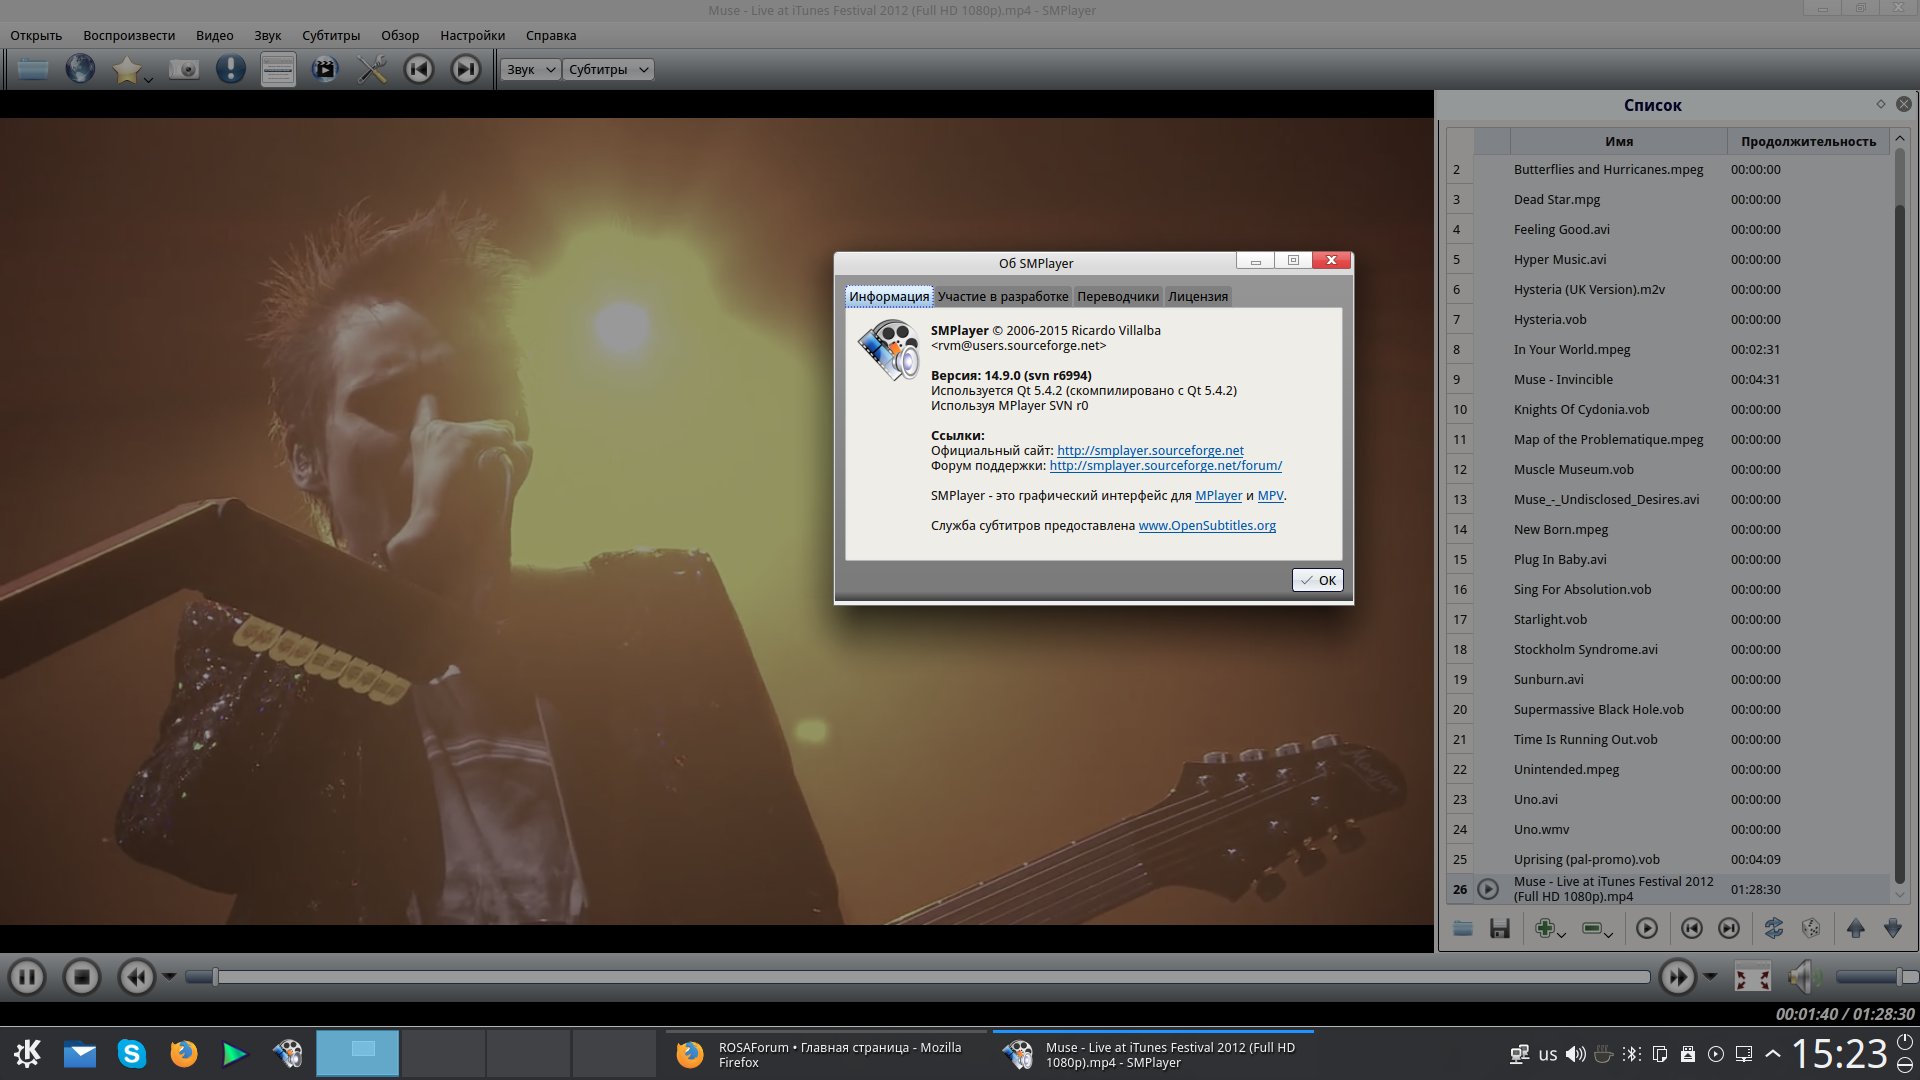Take a screenshot with the camera icon
The image size is (1920, 1080).
coord(184,69)
